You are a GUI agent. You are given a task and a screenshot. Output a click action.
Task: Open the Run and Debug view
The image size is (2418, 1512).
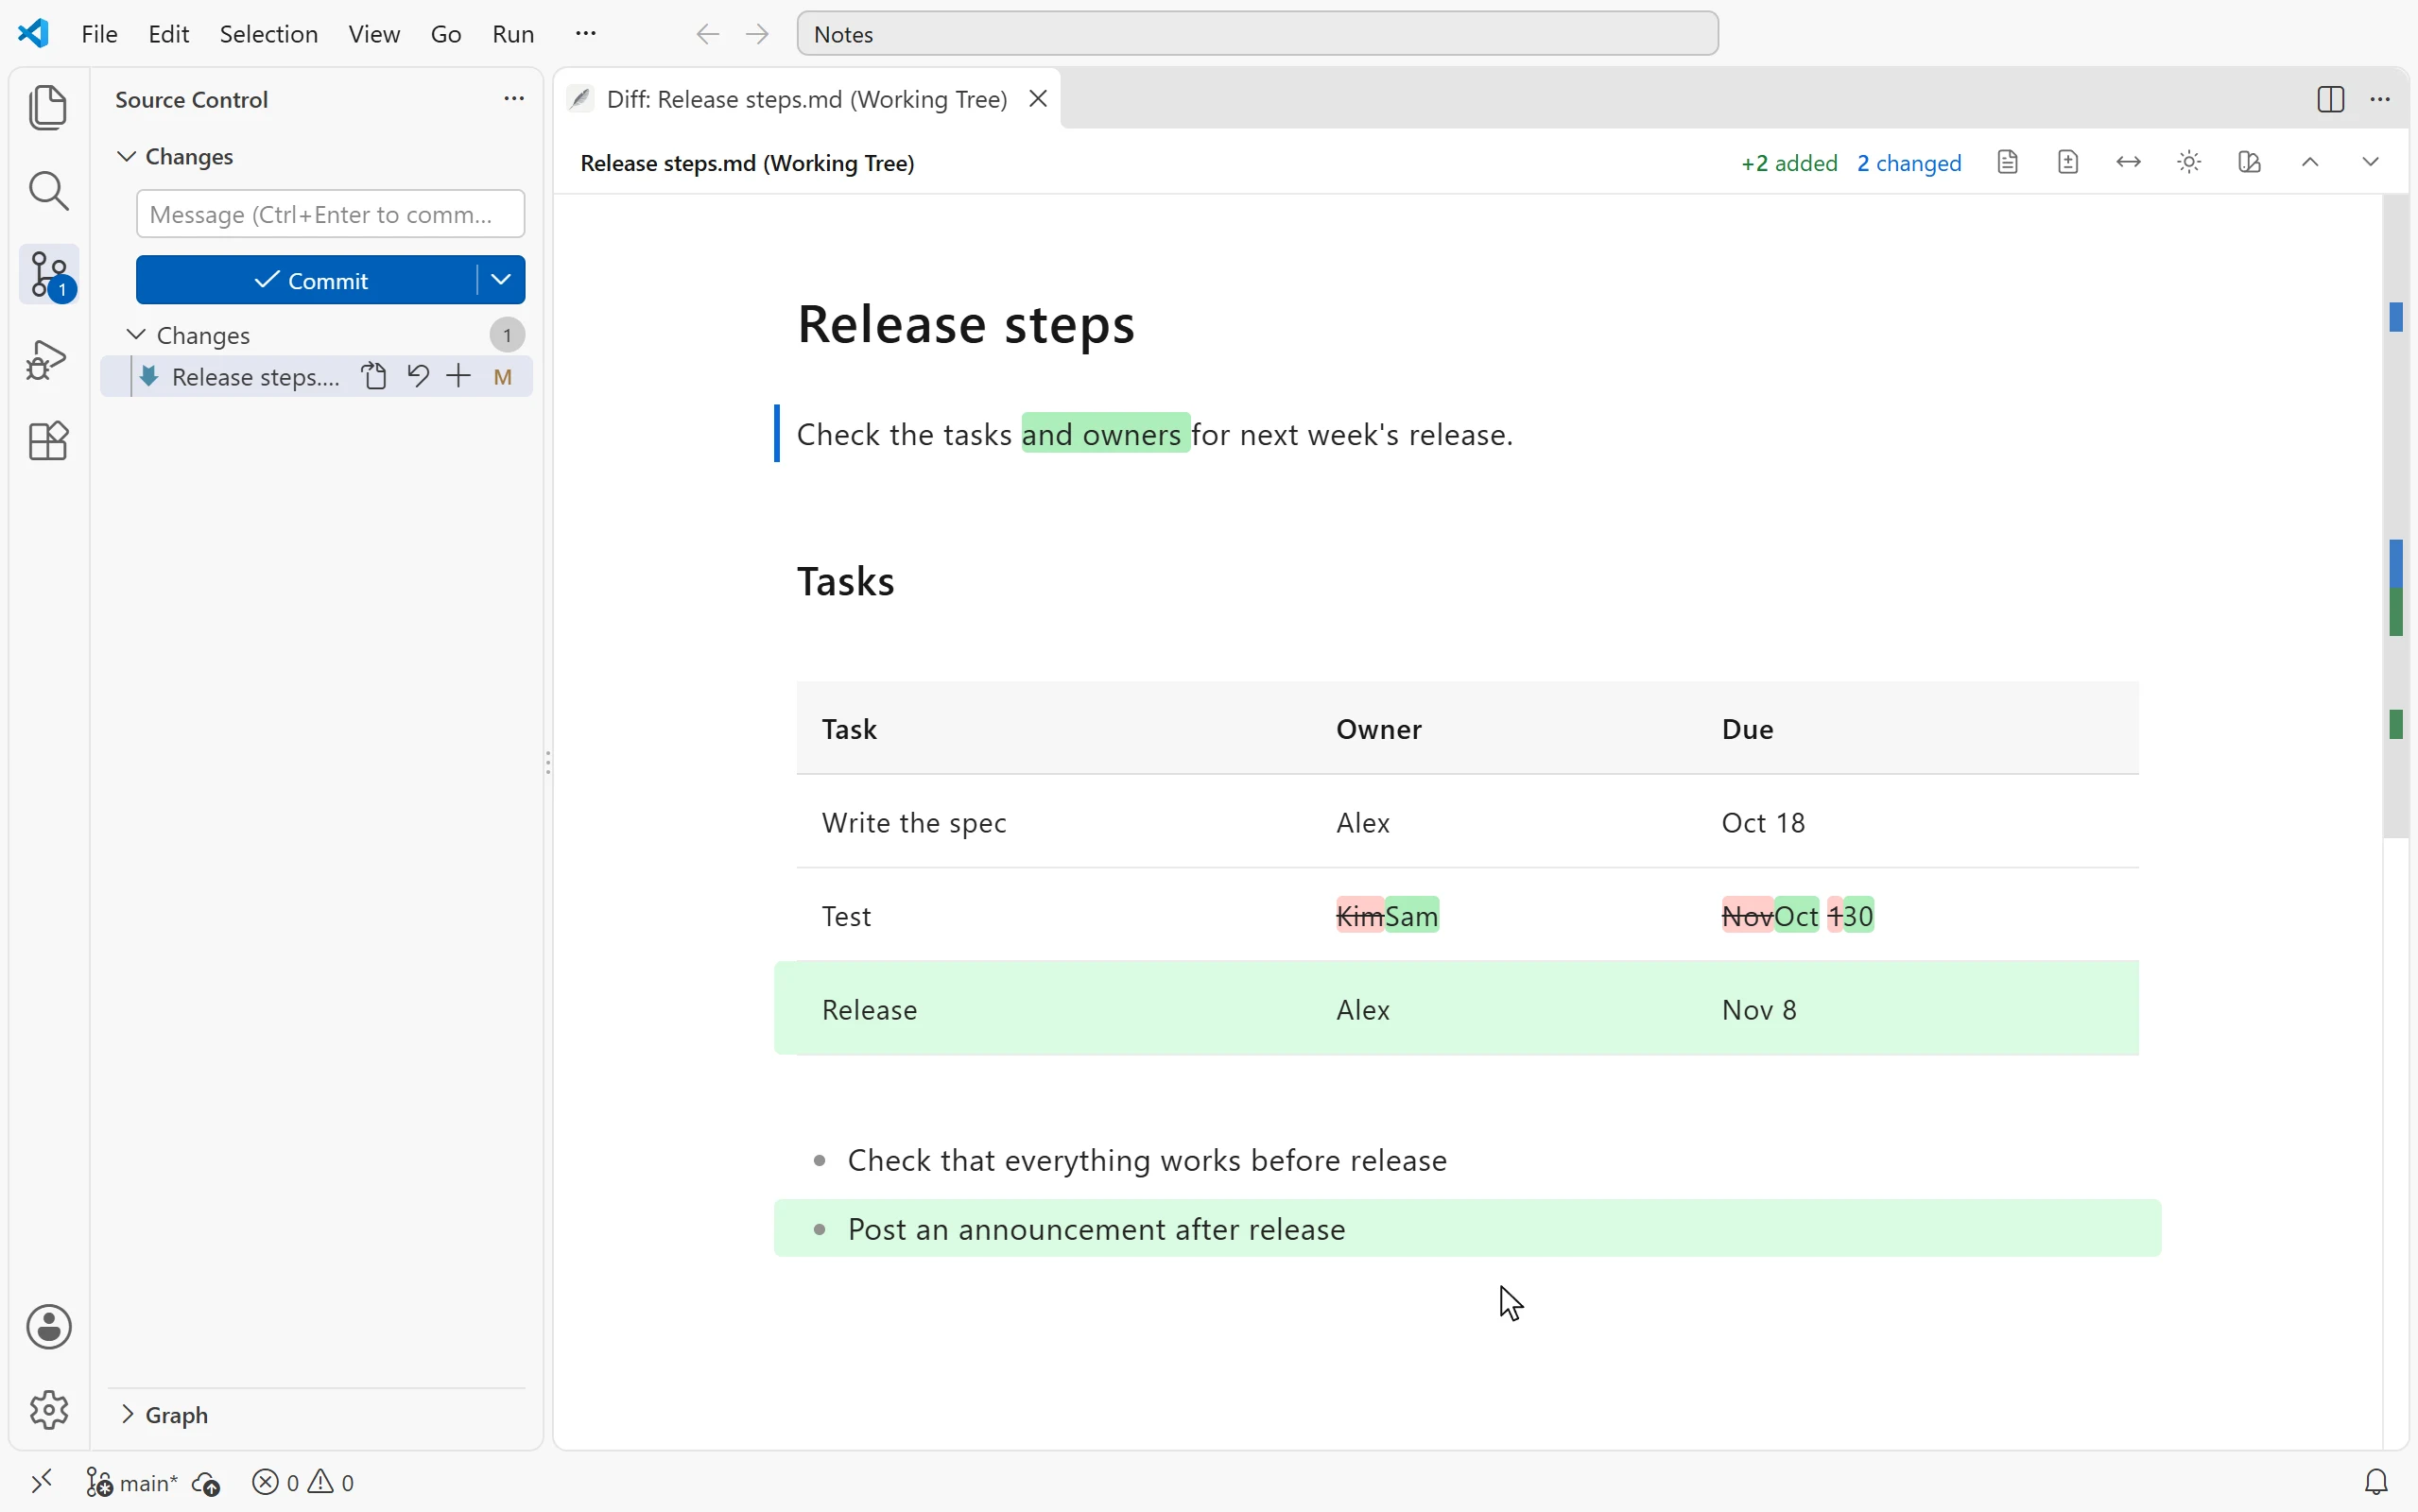tap(48, 359)
